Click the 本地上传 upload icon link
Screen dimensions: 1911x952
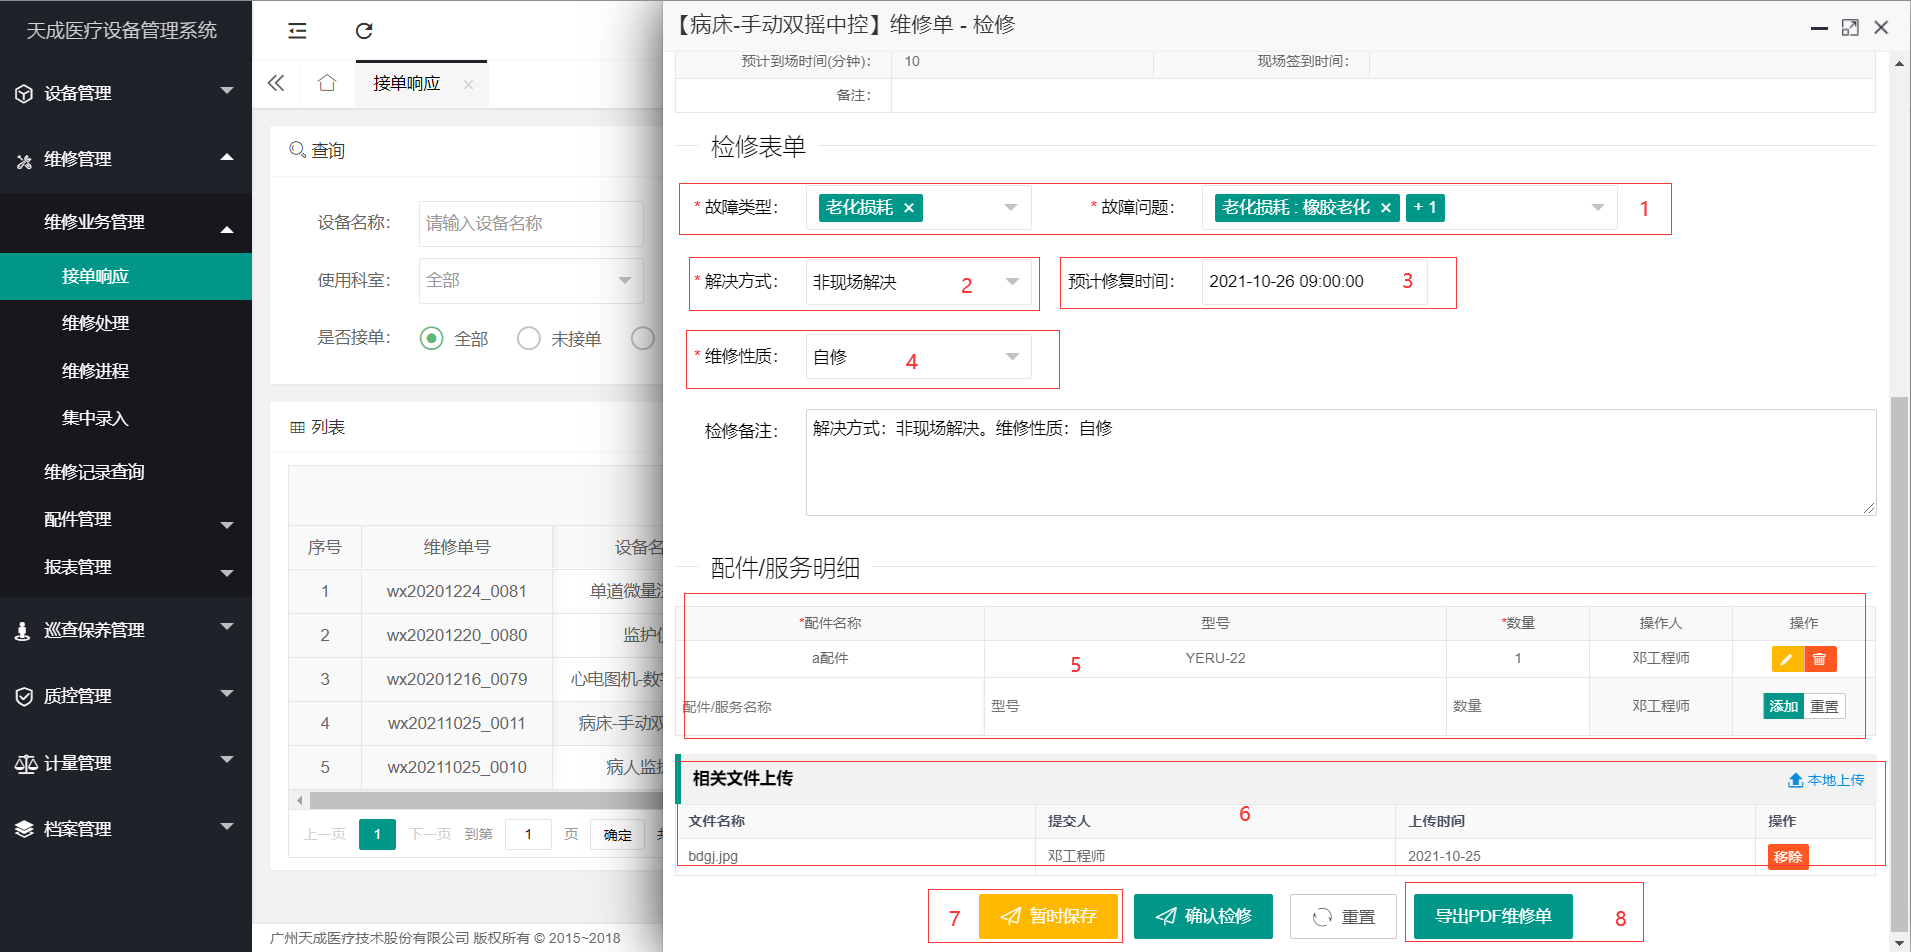pos(1826,780)
